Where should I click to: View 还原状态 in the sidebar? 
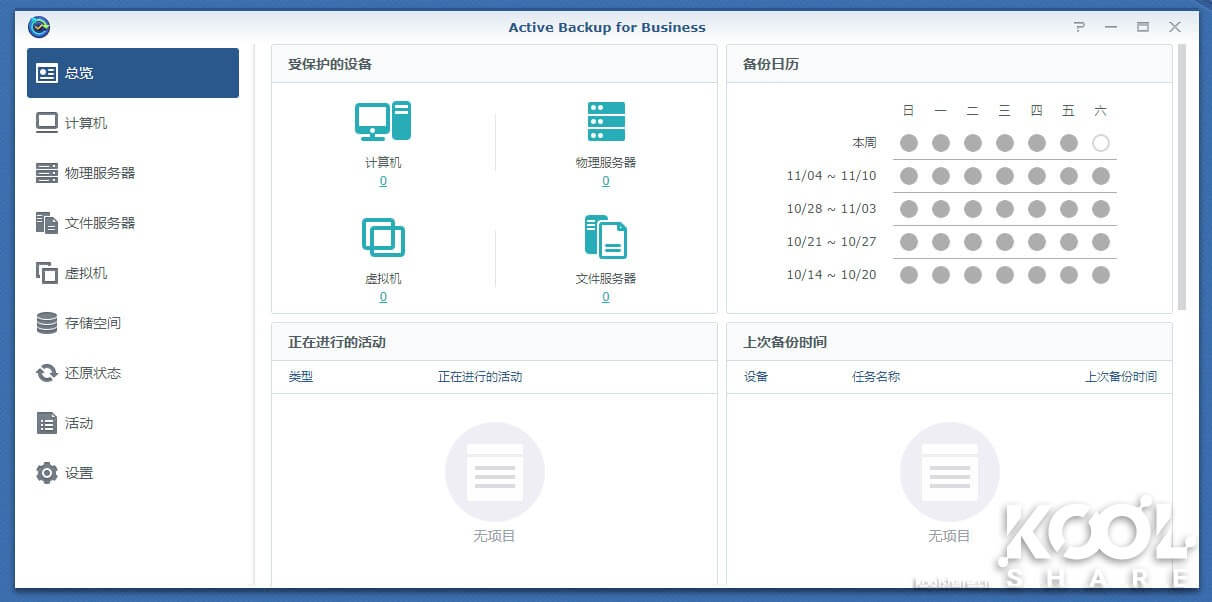[x=92, y=373]
